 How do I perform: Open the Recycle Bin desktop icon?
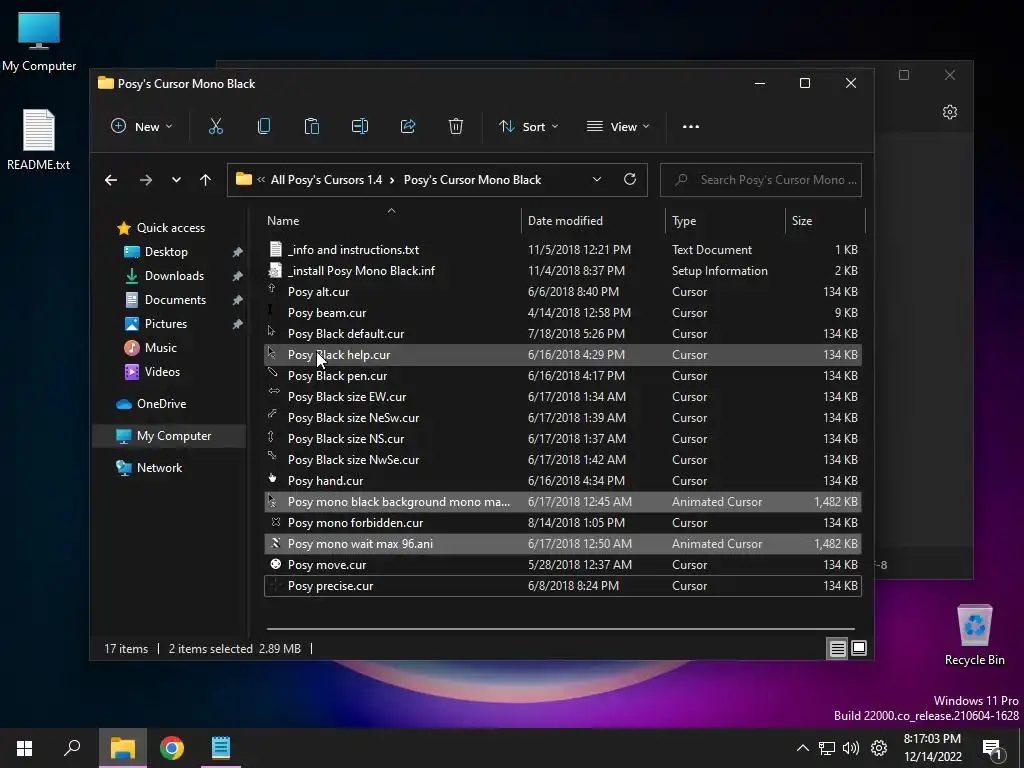click(974, 635)
